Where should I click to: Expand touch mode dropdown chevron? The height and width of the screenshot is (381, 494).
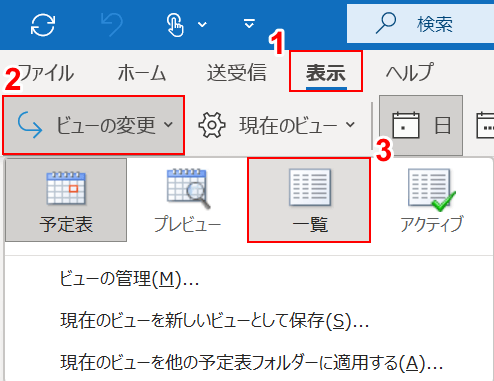[202, 24]
